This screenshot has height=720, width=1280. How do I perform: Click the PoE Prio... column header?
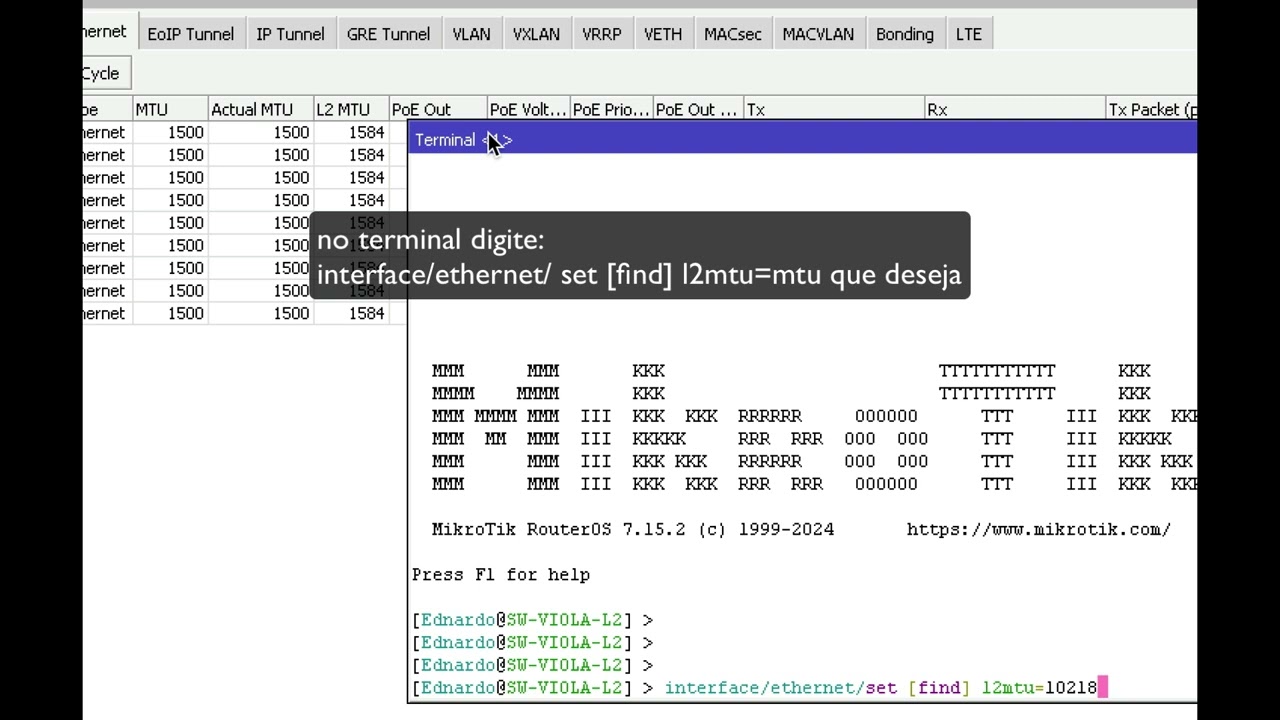coord(611,110)
